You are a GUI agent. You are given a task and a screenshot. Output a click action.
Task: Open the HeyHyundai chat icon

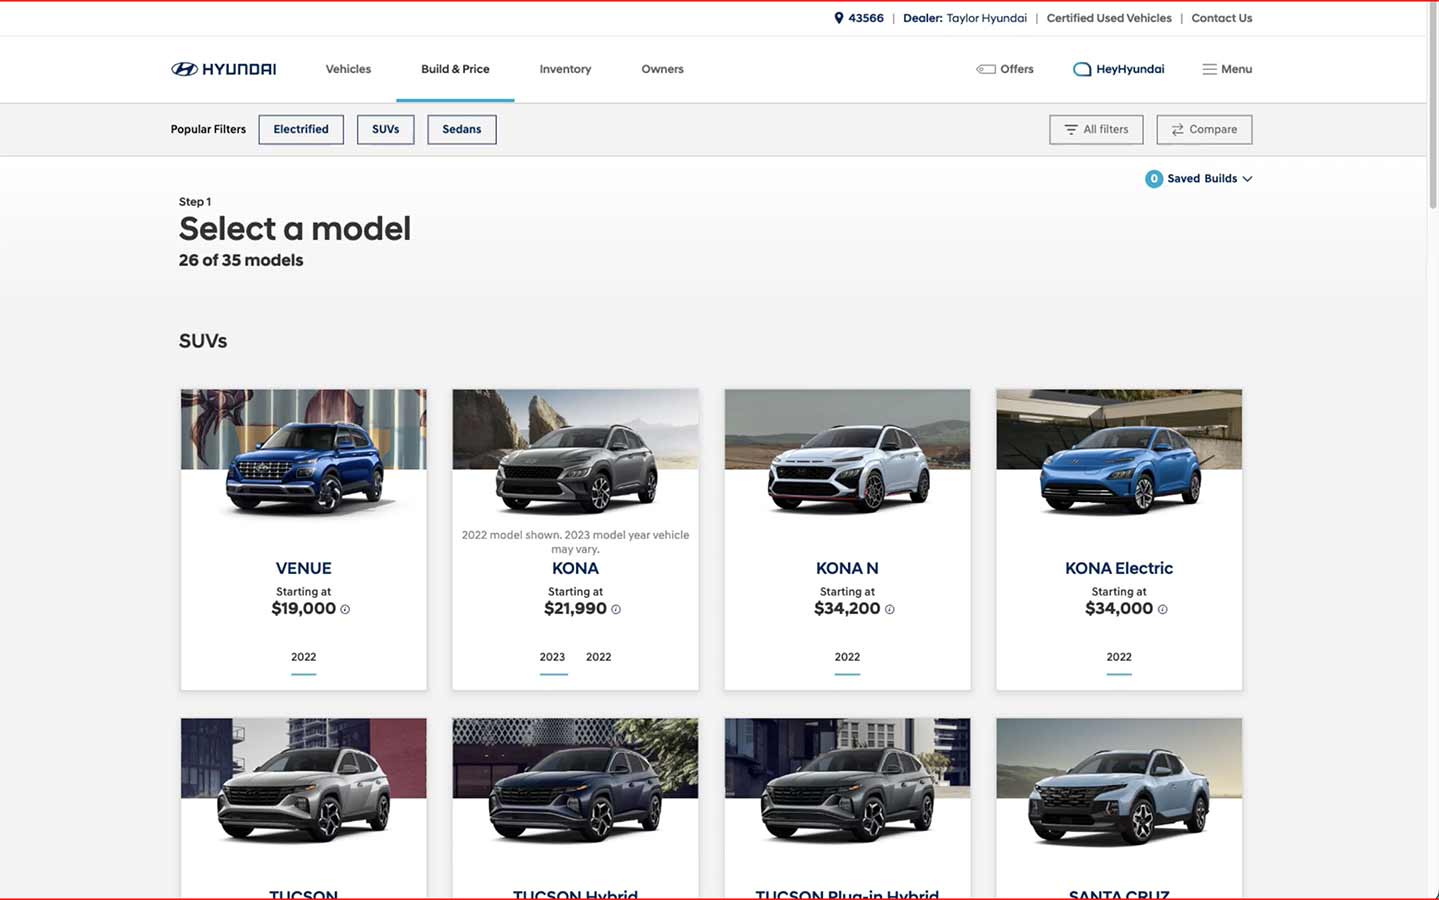[x=1081, y=69]
